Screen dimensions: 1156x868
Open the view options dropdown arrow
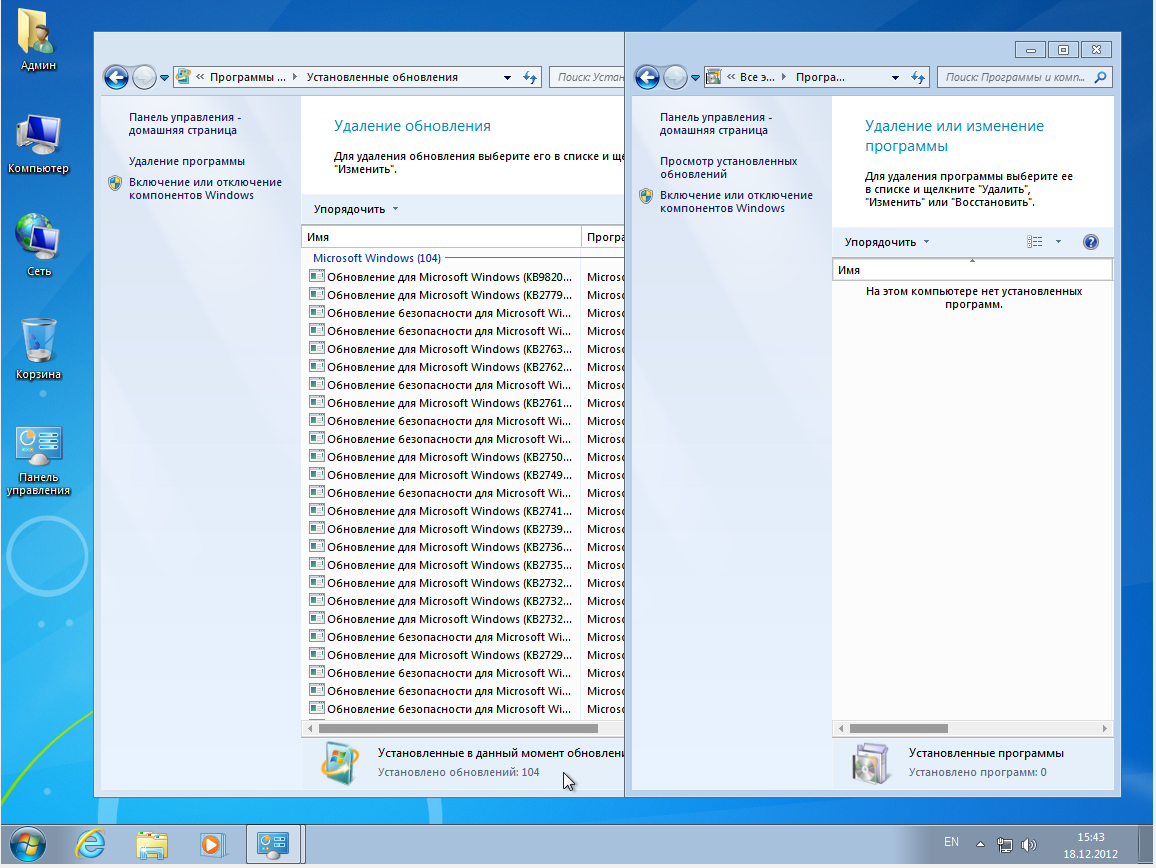click(1058, 242)
